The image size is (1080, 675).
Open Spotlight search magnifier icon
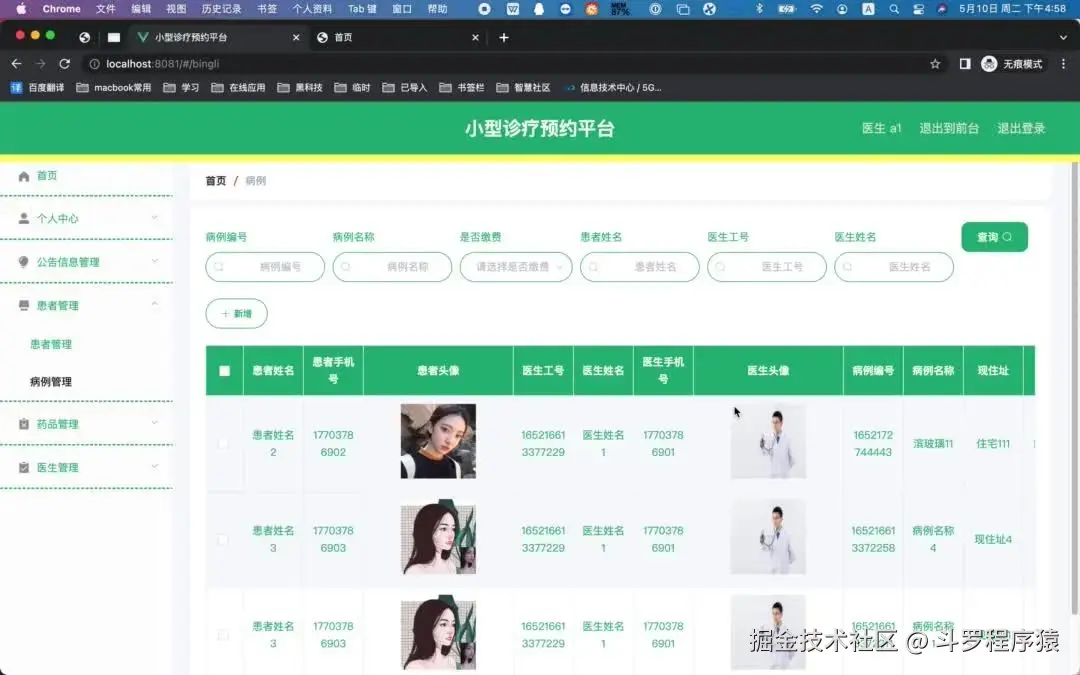click(x=893, y=9)
